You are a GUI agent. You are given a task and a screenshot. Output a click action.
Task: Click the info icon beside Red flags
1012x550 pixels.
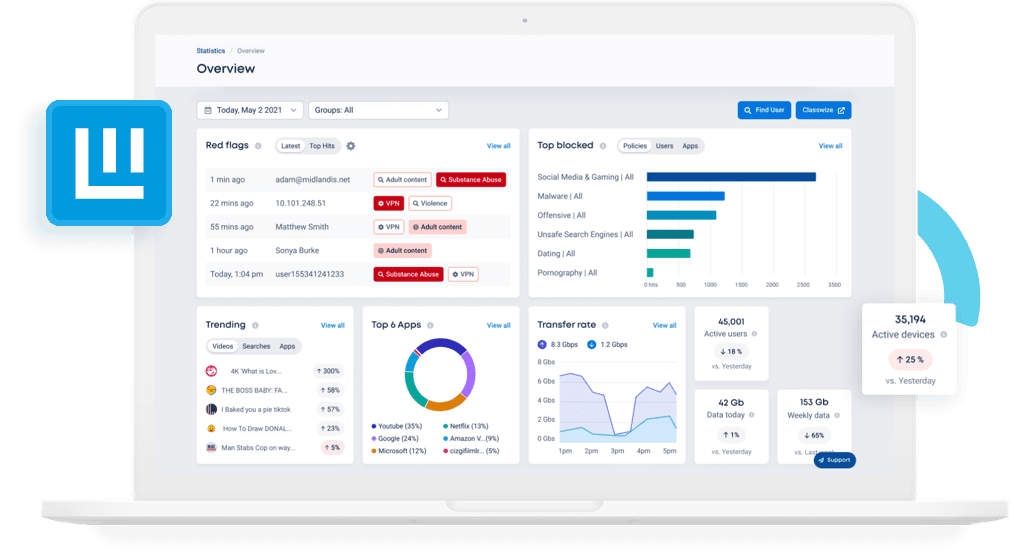259,146
